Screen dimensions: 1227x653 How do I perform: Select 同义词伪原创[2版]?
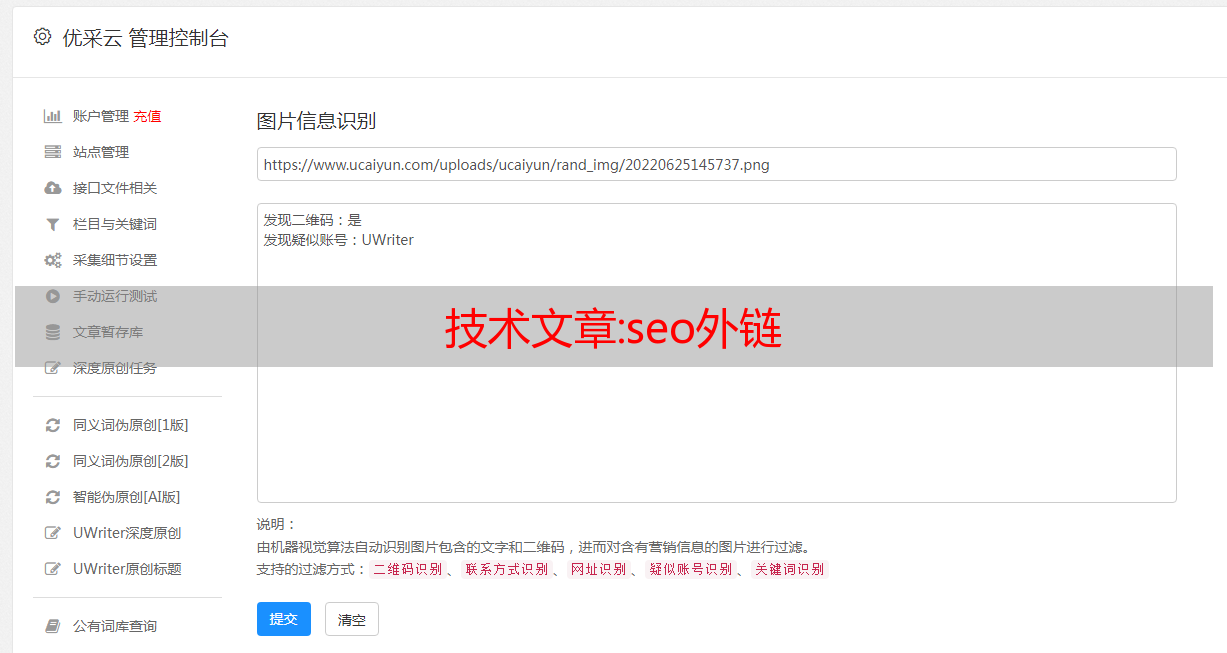[131, 461]
